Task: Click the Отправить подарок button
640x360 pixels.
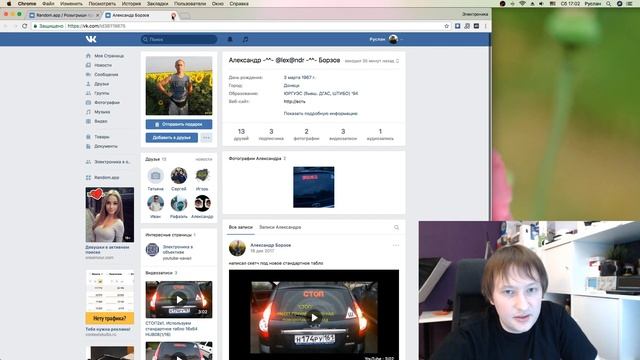Action: pos(179,124)
